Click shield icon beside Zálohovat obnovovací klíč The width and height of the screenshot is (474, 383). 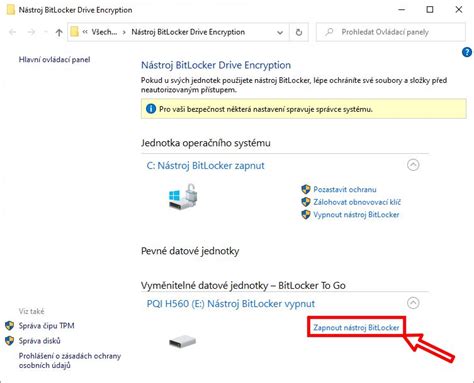click(x=306, y=202)
